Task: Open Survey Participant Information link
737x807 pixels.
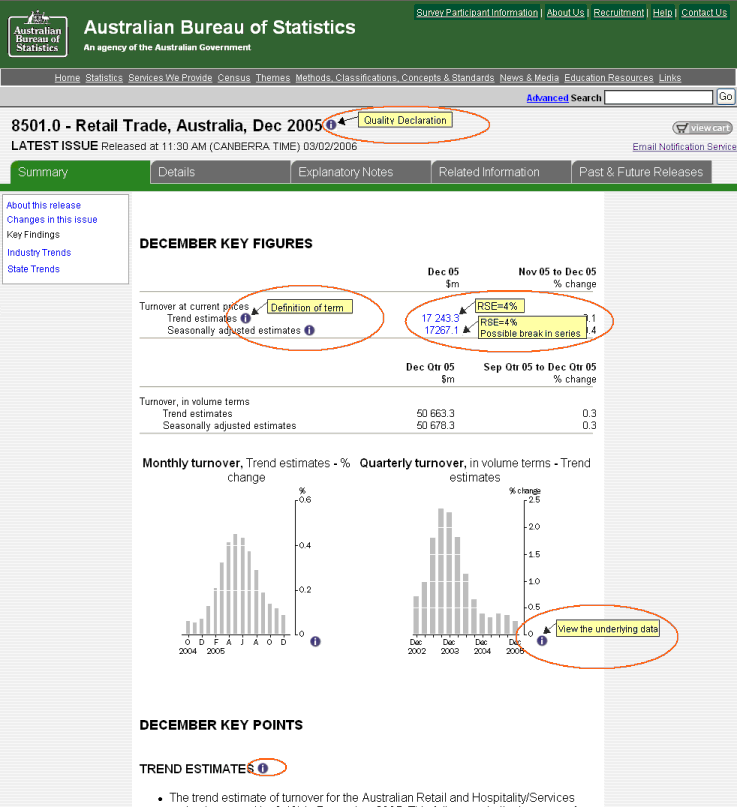Action: (477, 12)
